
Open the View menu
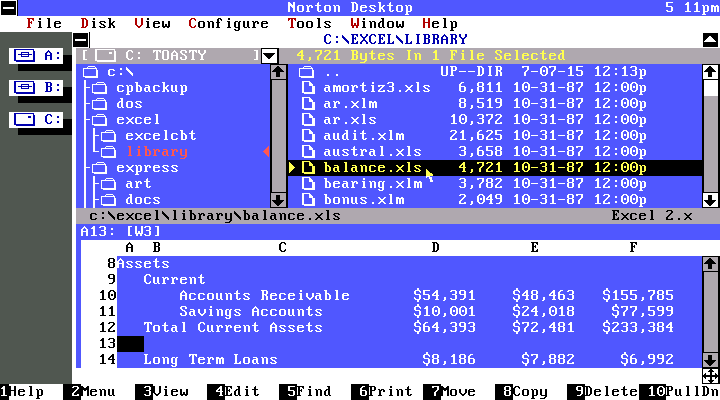(x=152, y=23)
